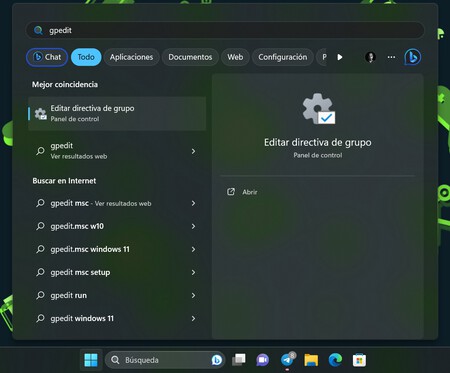Screen dimensions: 450x373
Task: Expand the 'gpedit run' suggestion arrow
Action: pos(193,295)
